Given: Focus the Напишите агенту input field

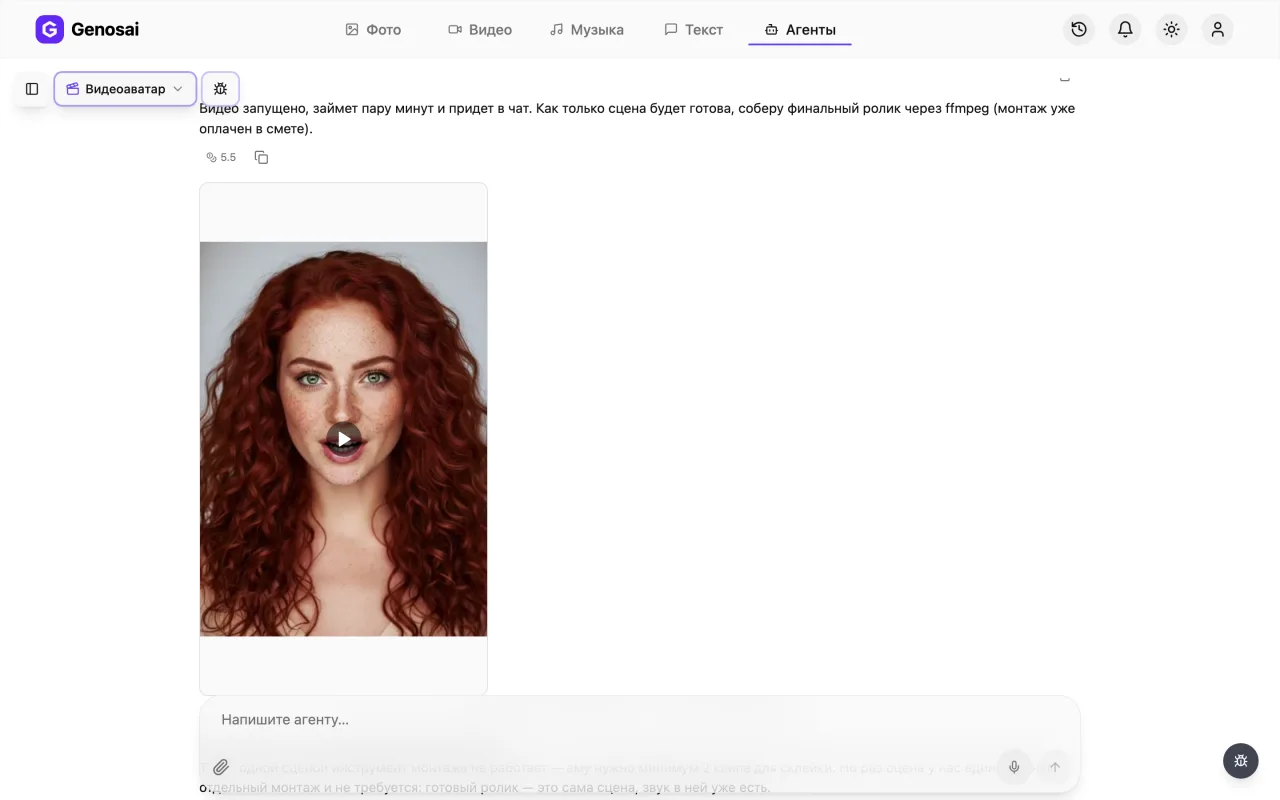Looking at the screenshot, I should (640, 720).
